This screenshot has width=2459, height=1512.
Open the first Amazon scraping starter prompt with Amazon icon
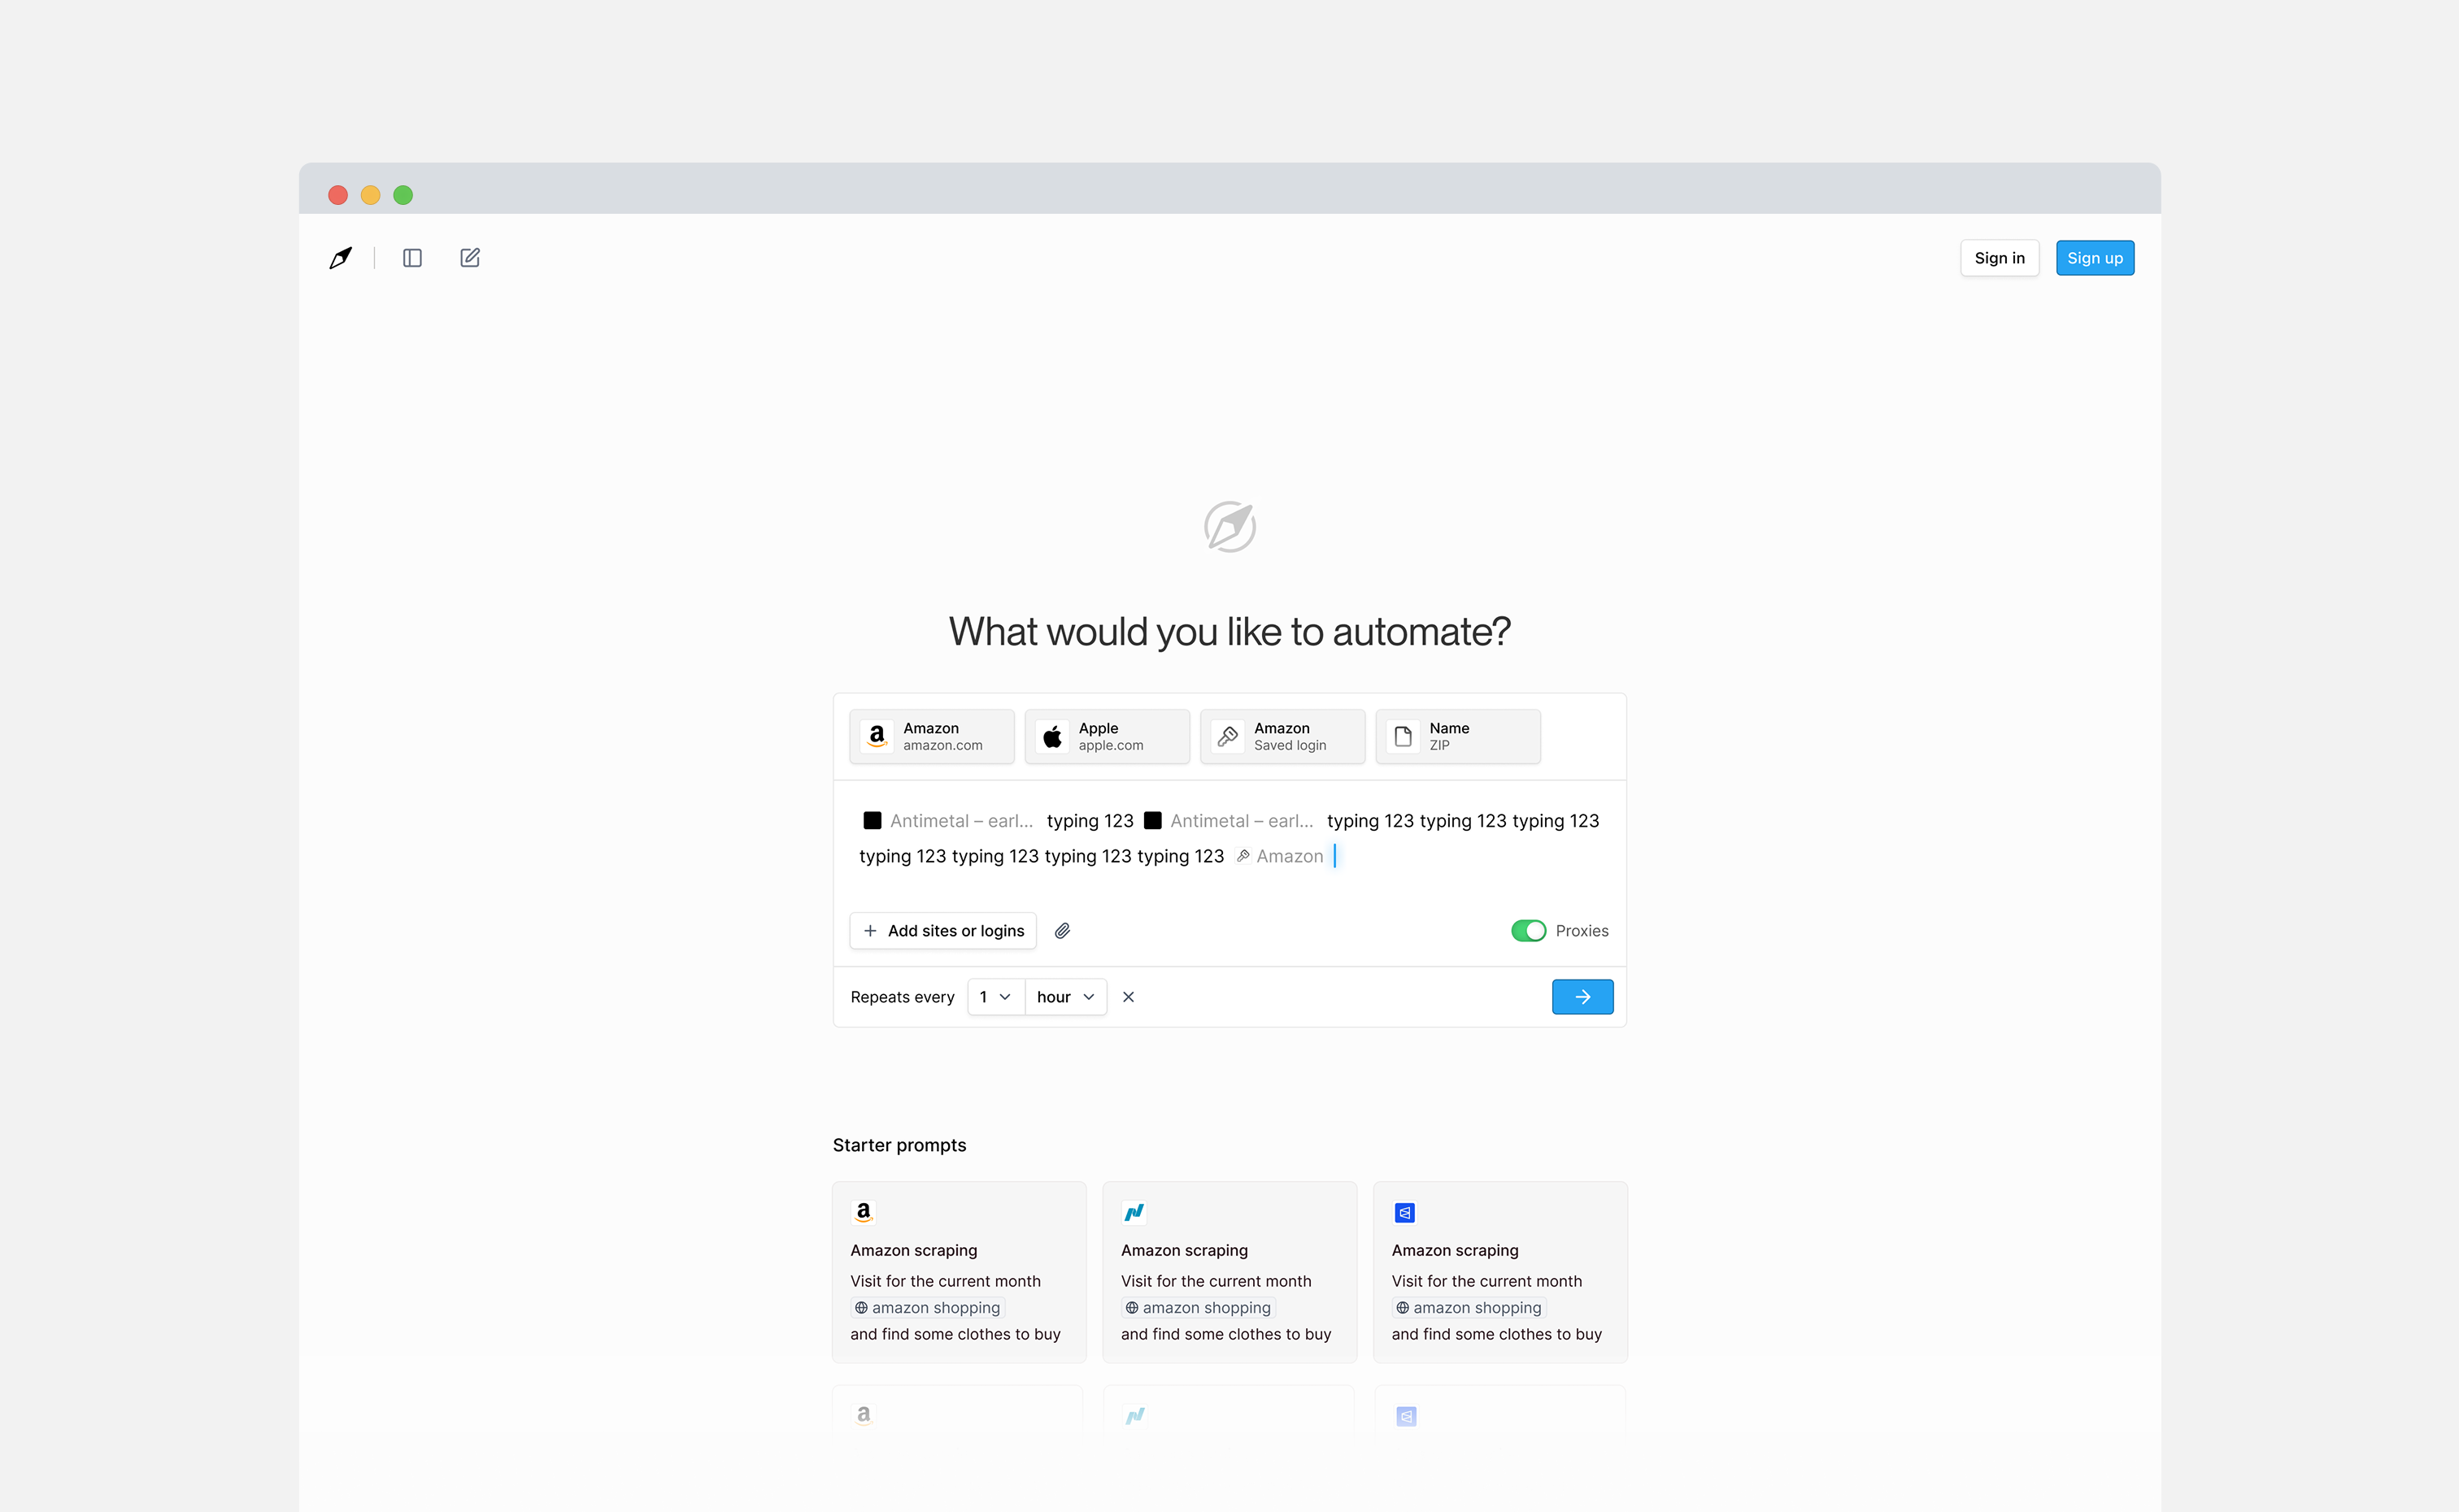click(x=959, y=1272)
